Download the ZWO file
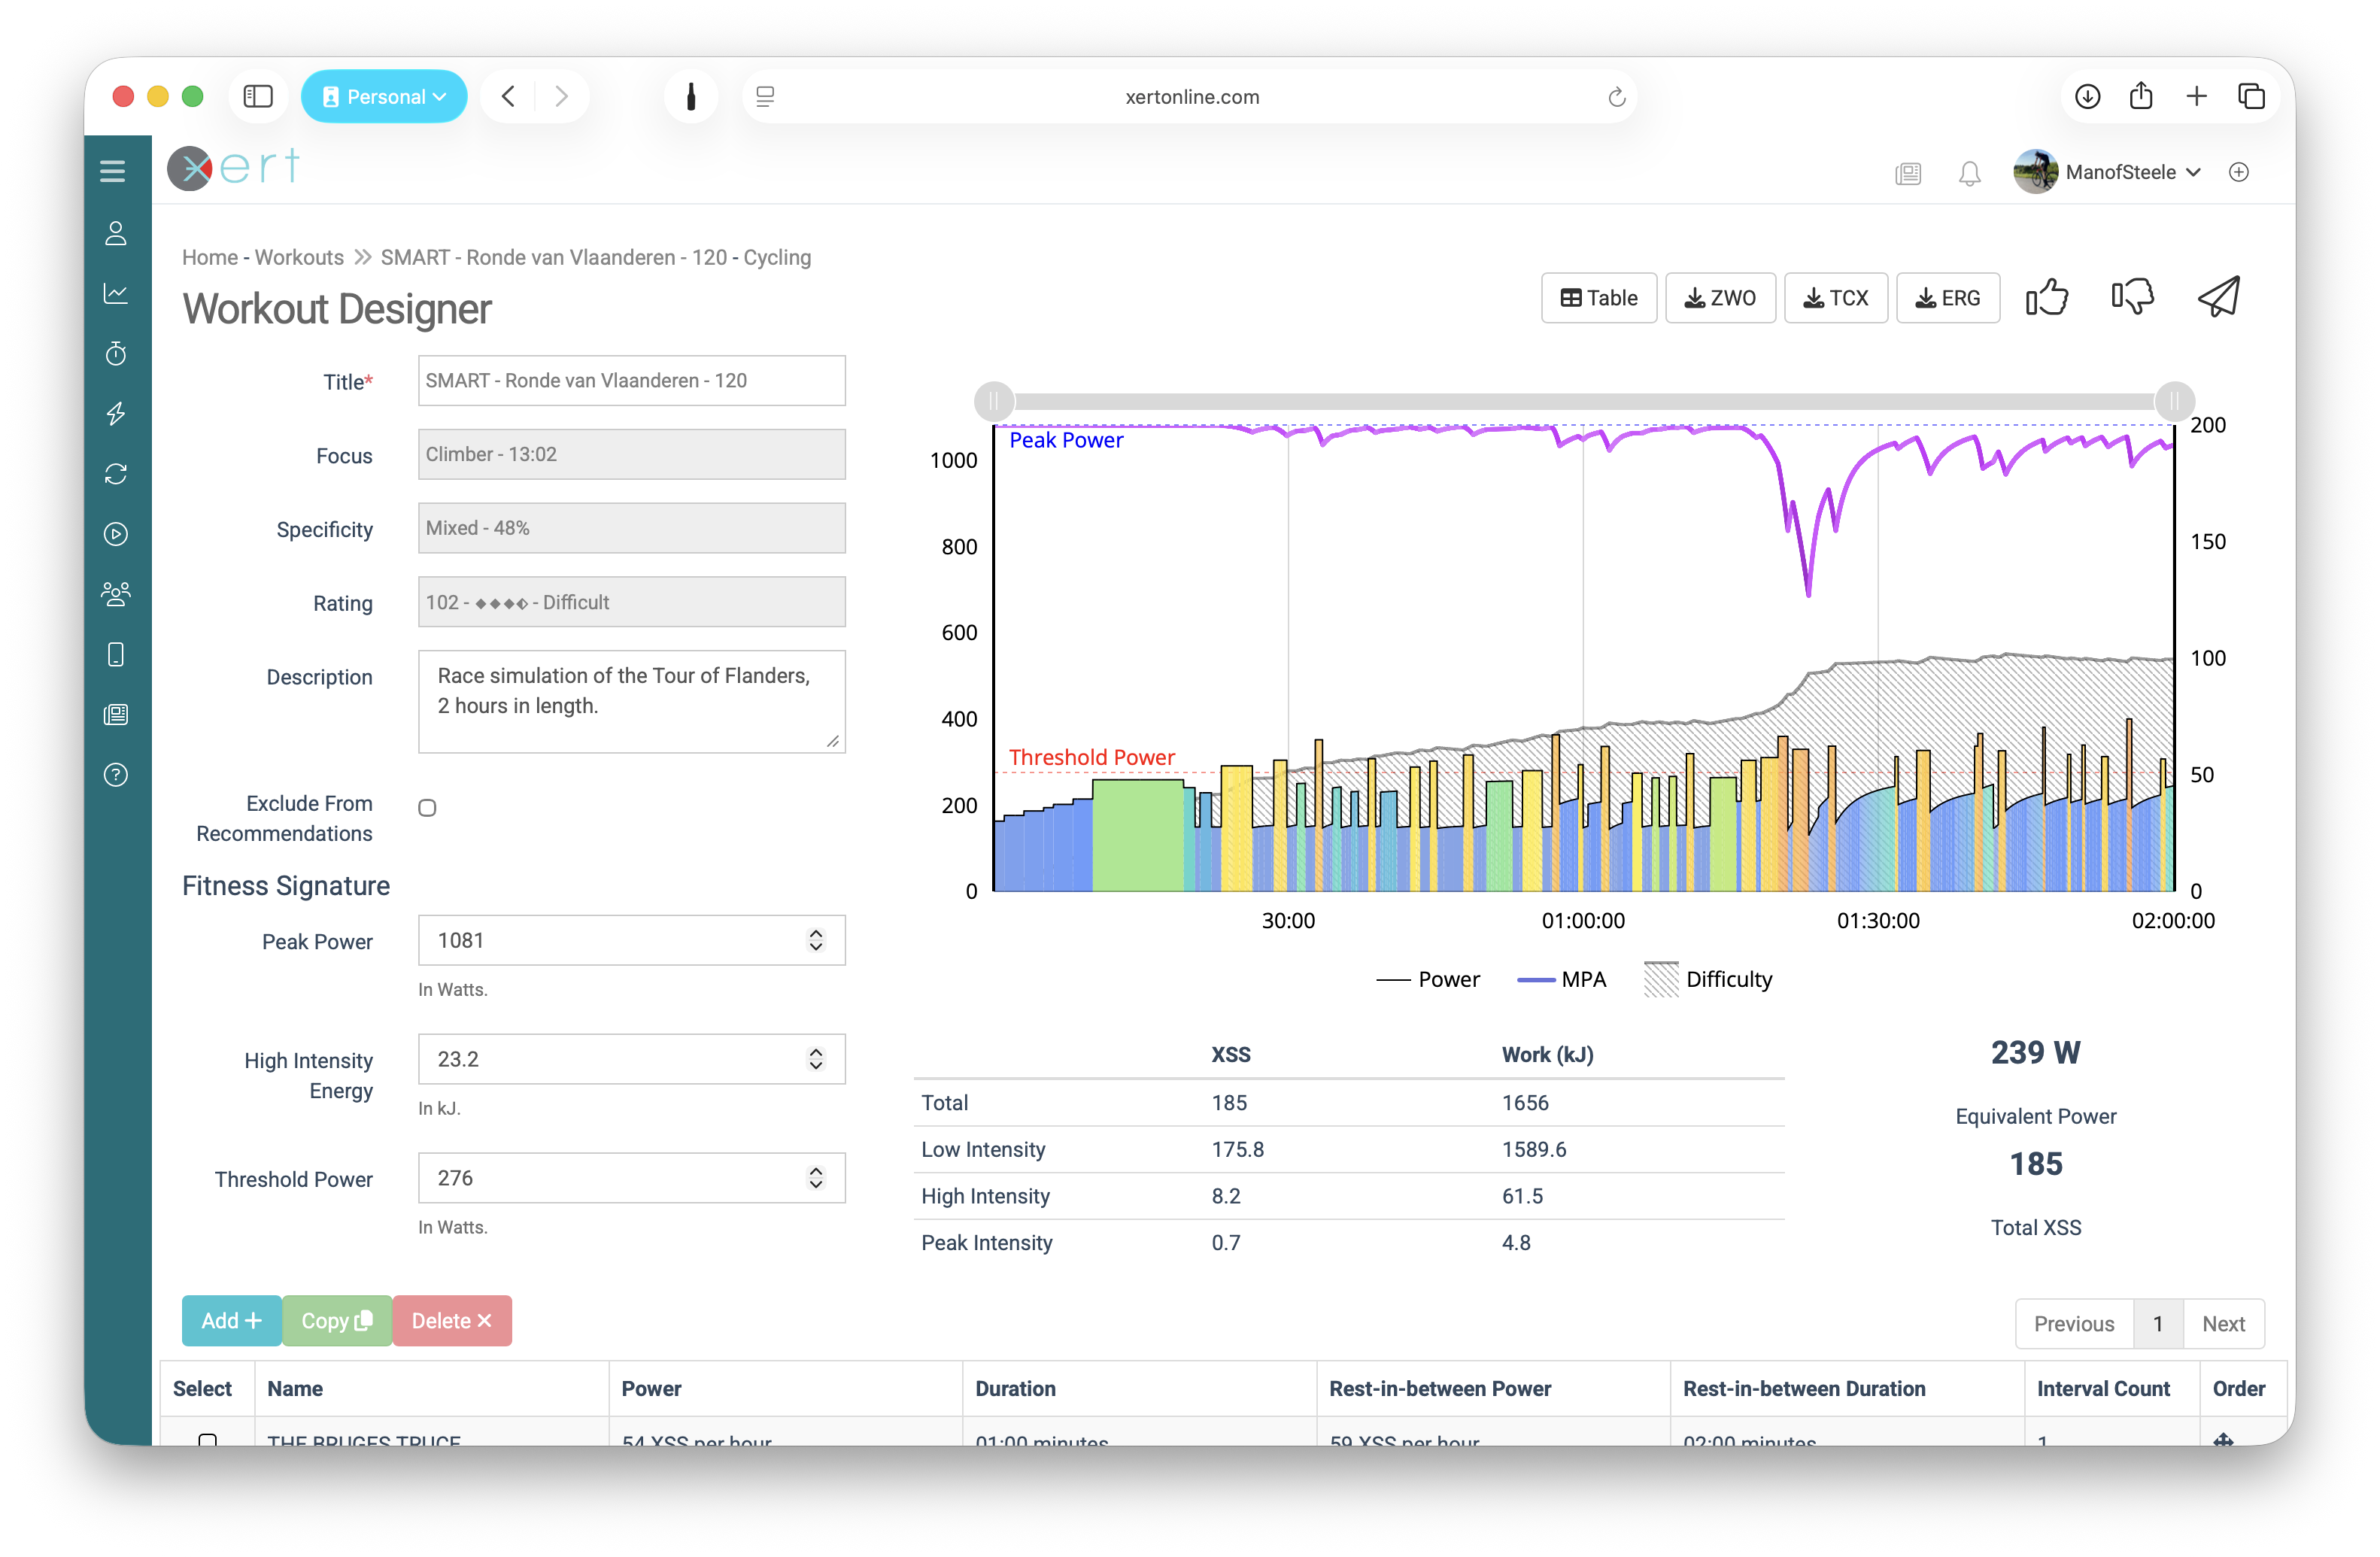Viewport: 2380px width, 1557px height. [1720, 298]
